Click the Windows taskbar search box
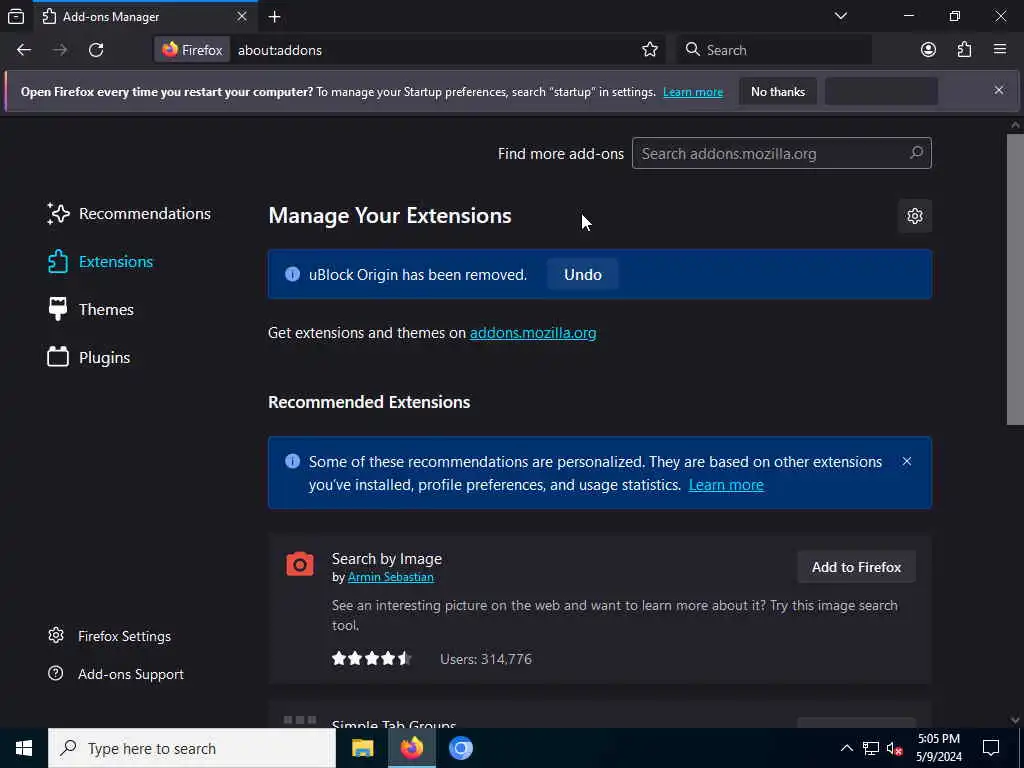The width and height of the screenshot is (1024, 768). [192, 748]
